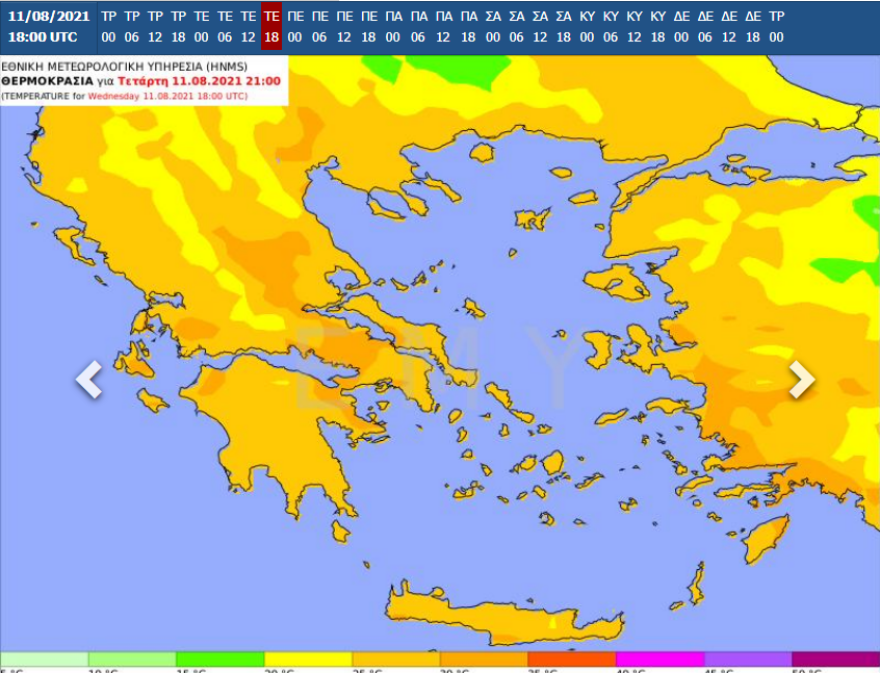
Task: Pick the ΣΑ 12 time step
Action: 540,26
